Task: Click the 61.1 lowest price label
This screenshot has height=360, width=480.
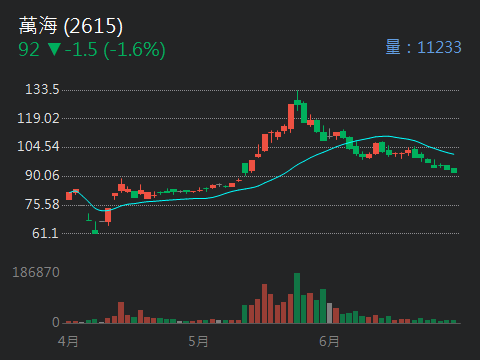Action: coord(45,233)
